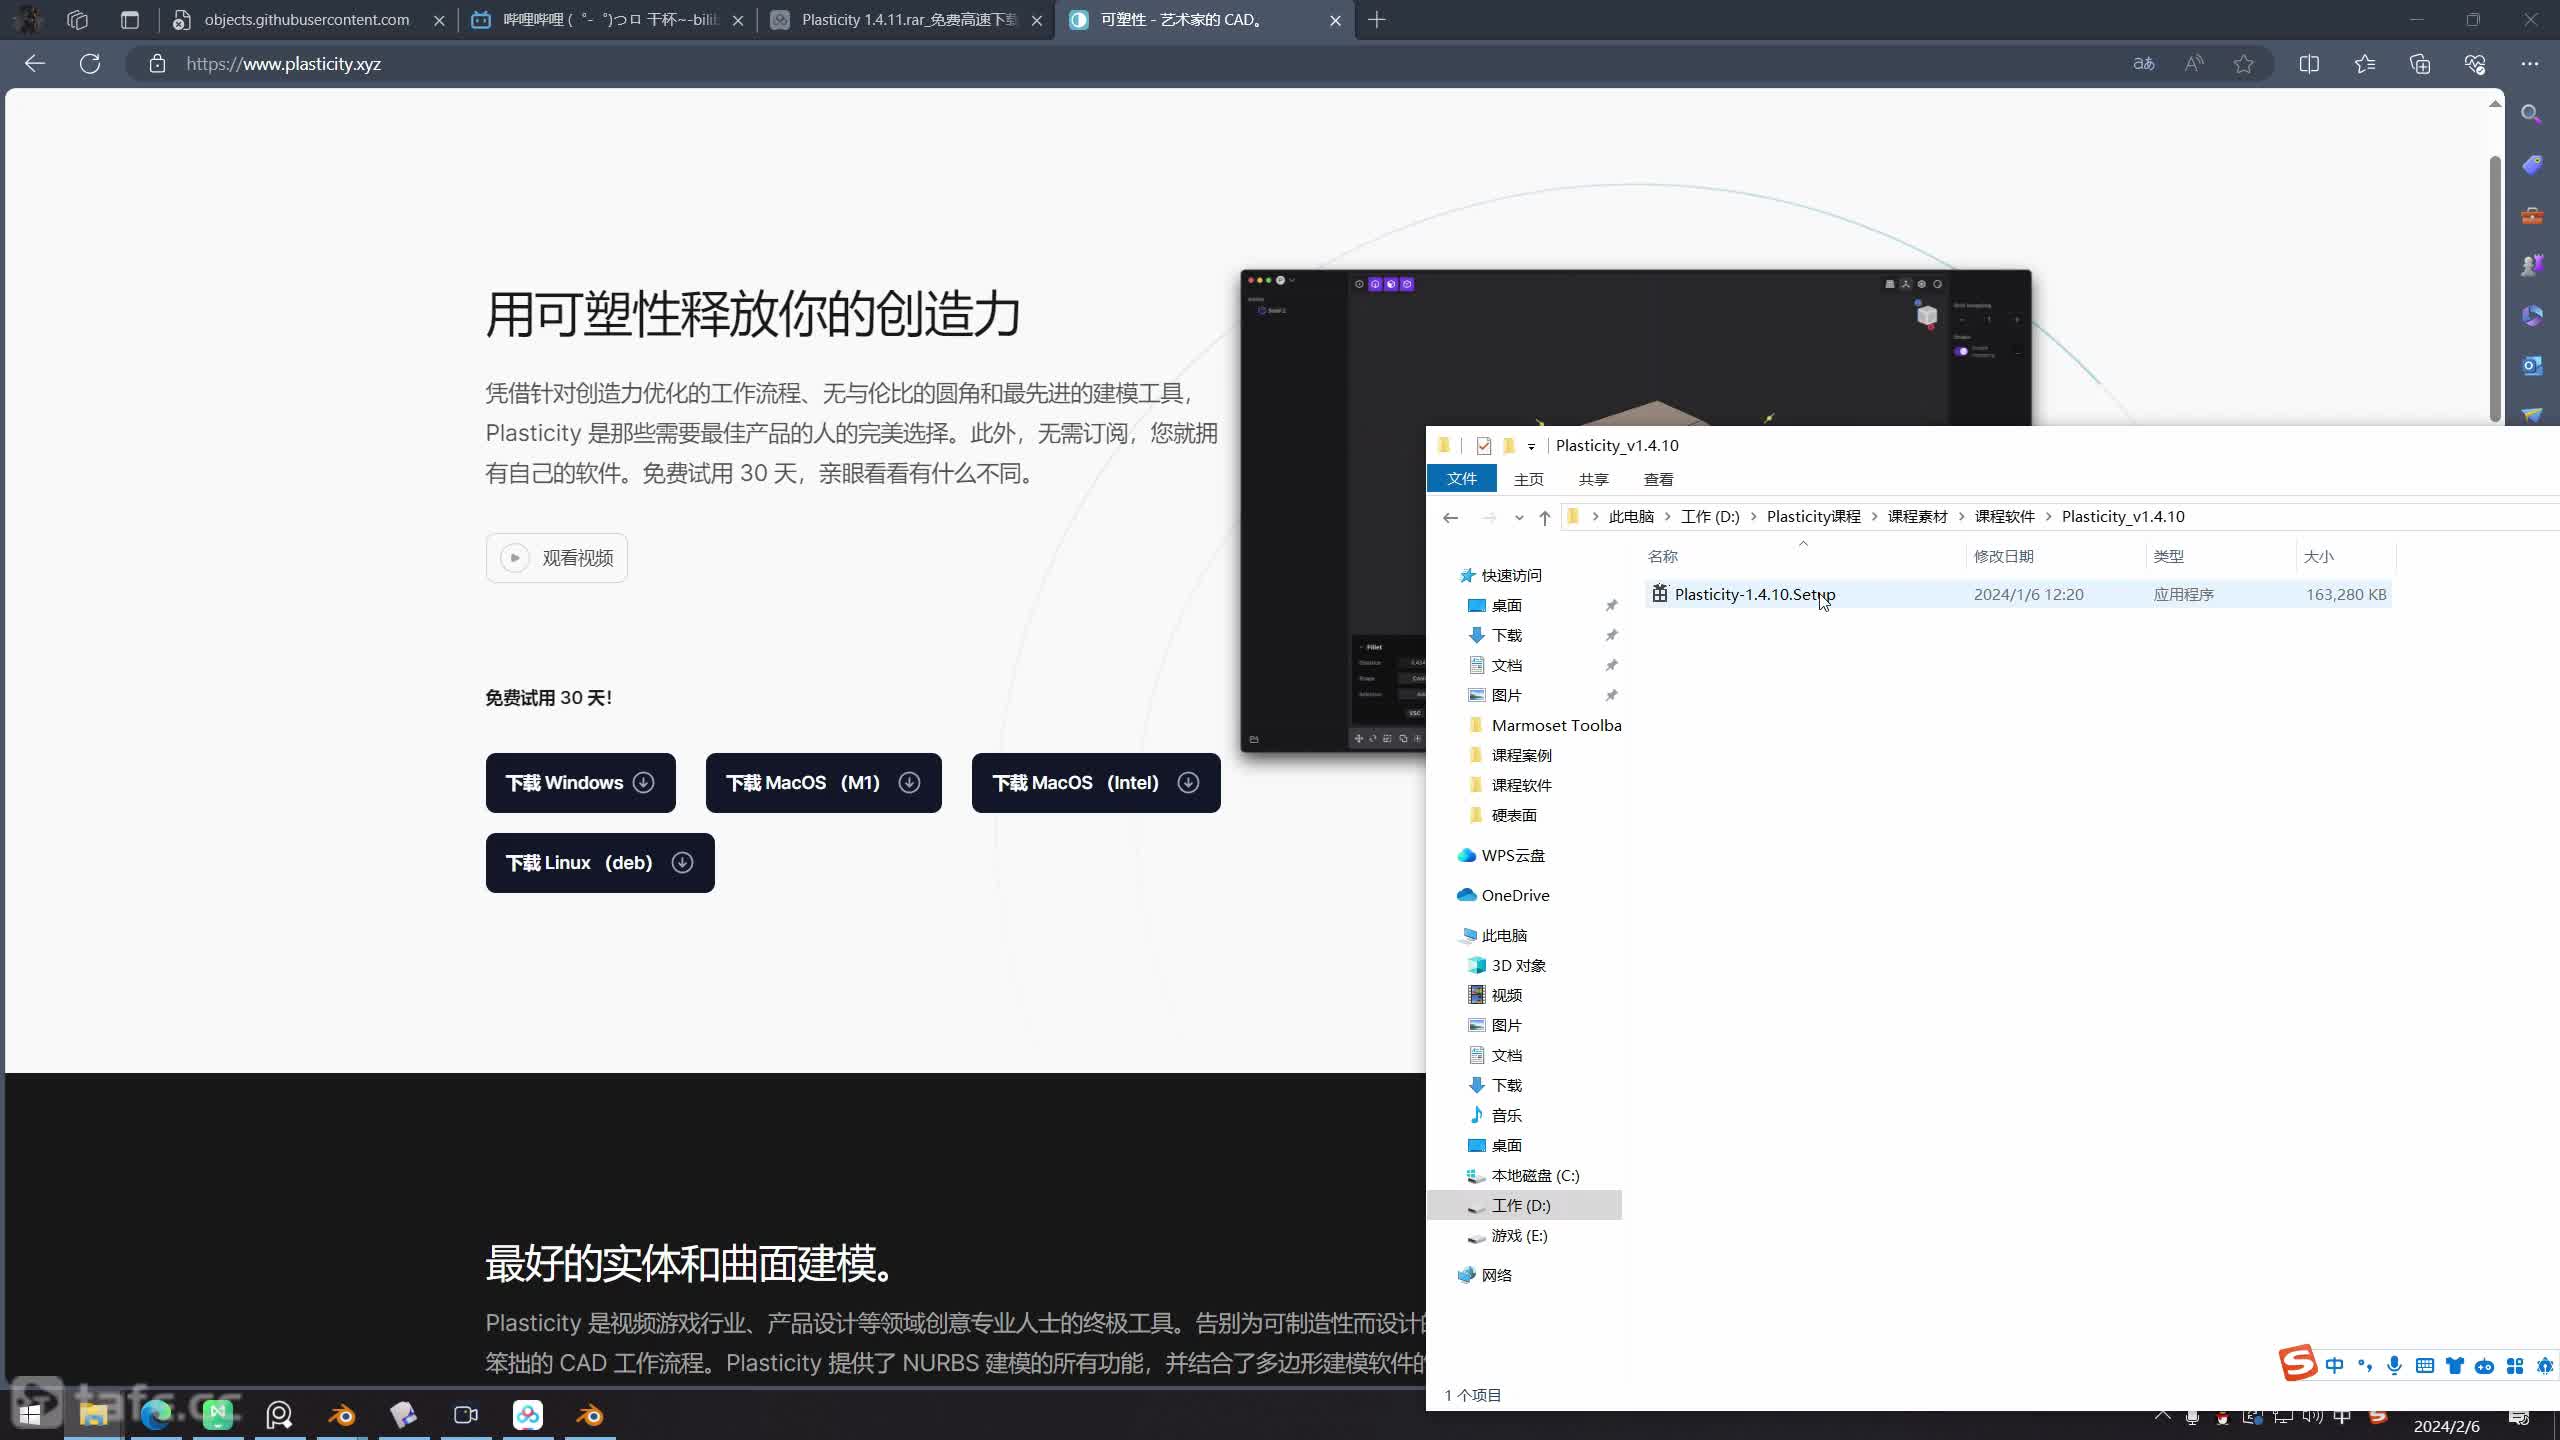Select WPS云盘 in navigation pane
Screen dimensions: 2560x1440
[x=1512, y=856]
